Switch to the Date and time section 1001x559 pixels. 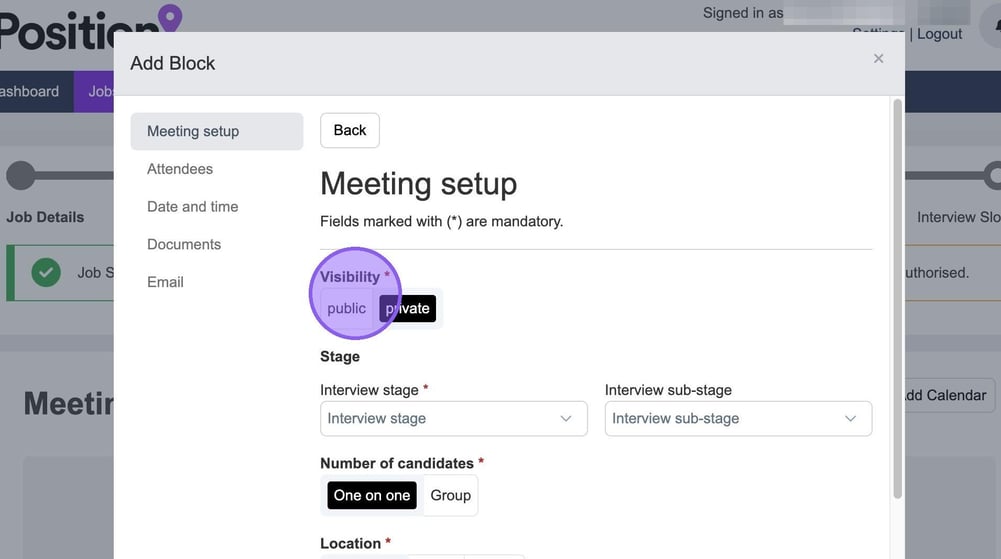tap(192, 207)
